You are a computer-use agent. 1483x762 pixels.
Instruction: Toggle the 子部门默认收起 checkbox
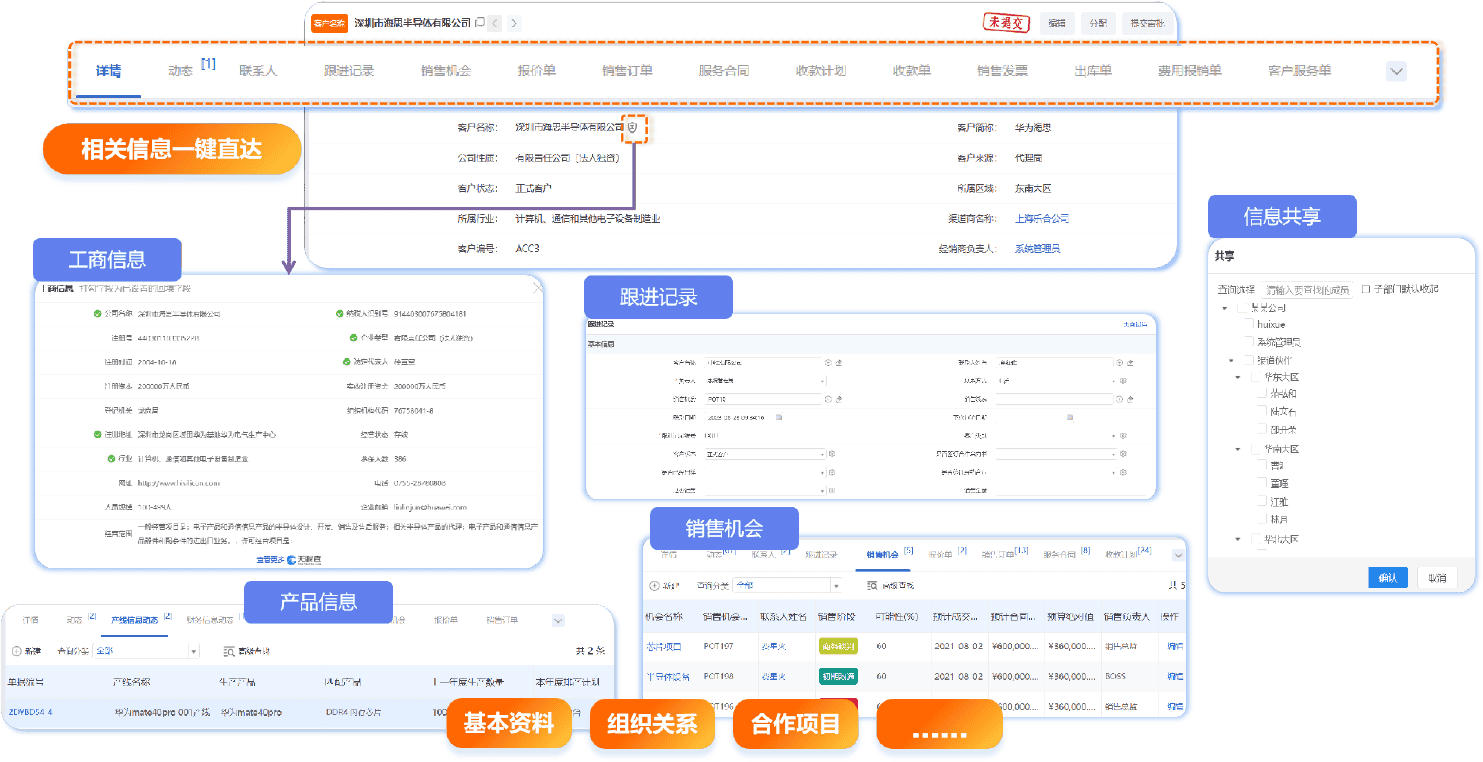pos(1365,289)
